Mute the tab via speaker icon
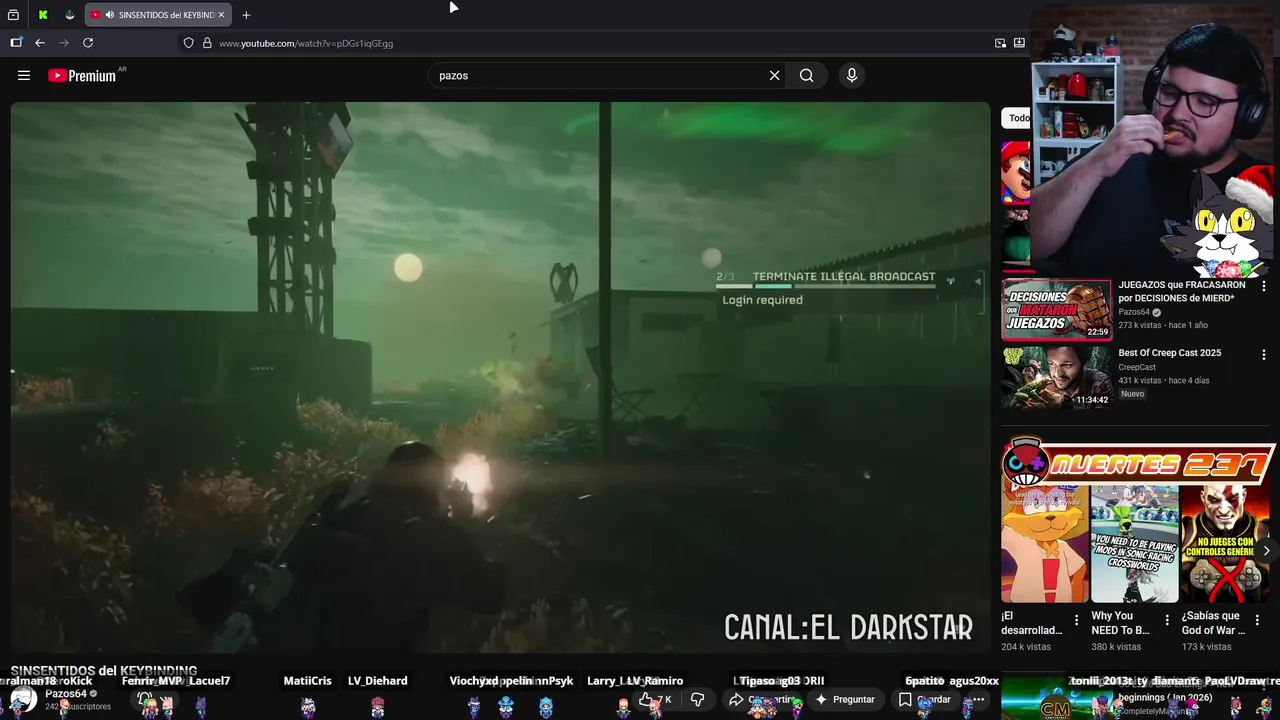The height and width of the screenshot is (720, 1280). (x=109, y=15)
